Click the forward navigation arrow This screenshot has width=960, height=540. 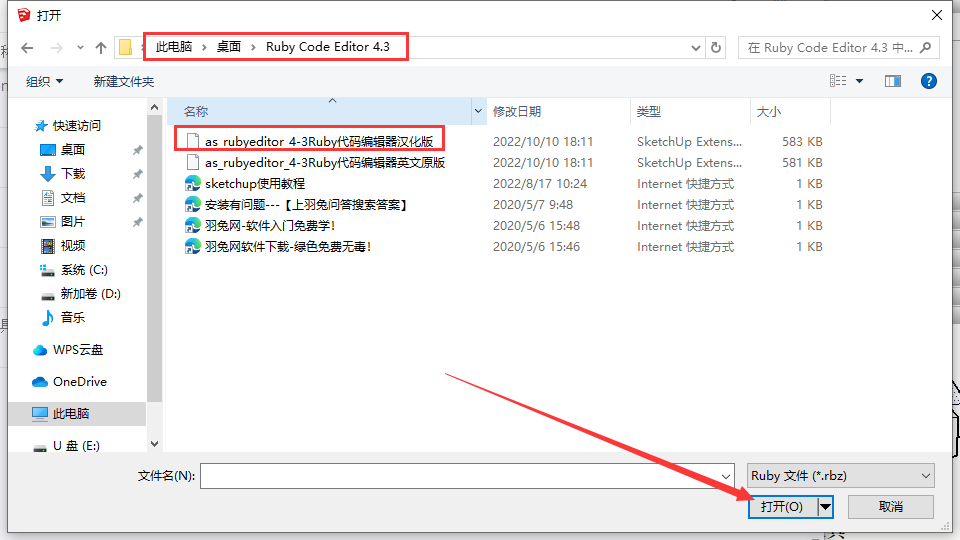click(56, 48)
